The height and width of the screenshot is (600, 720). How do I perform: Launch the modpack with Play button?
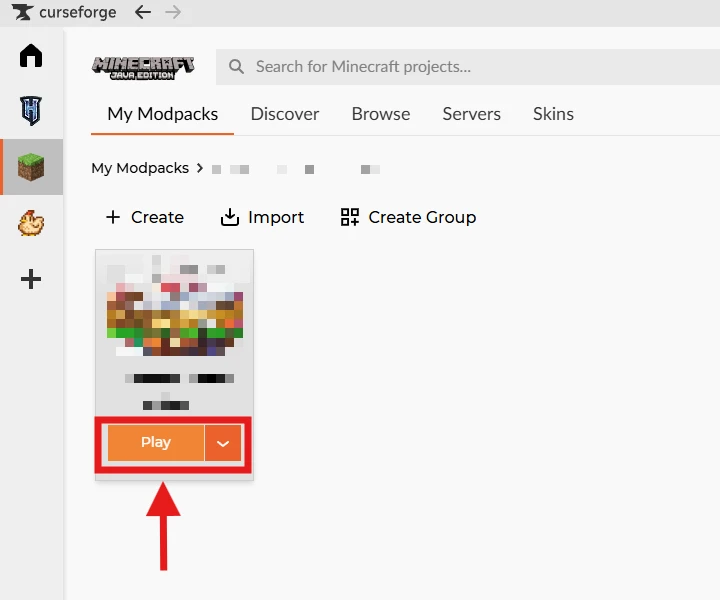pyautogui.click(x=156, y=443)
